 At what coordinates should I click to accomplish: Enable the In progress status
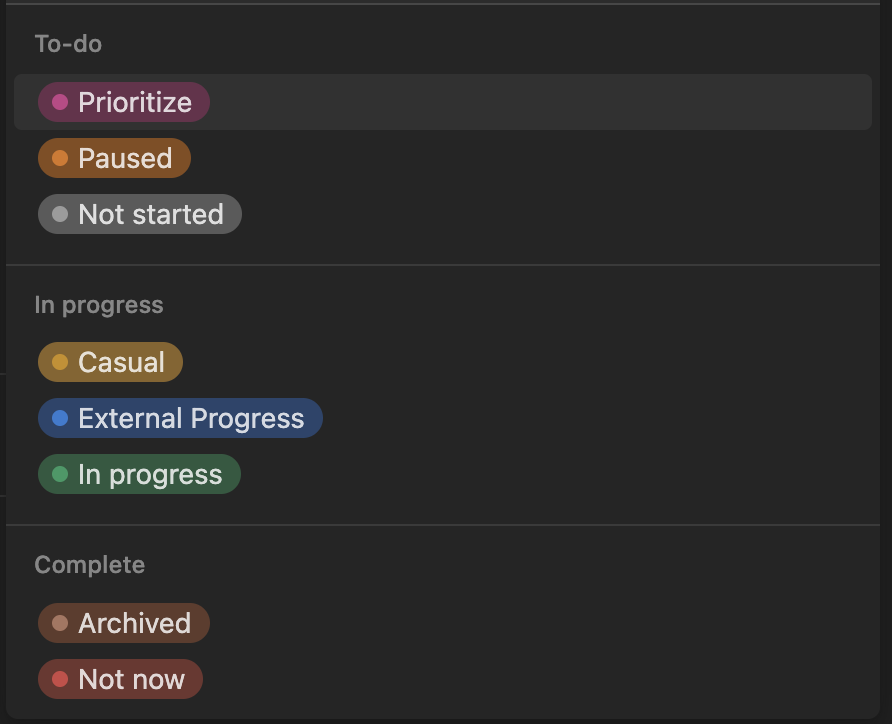[x=139, y=474]
